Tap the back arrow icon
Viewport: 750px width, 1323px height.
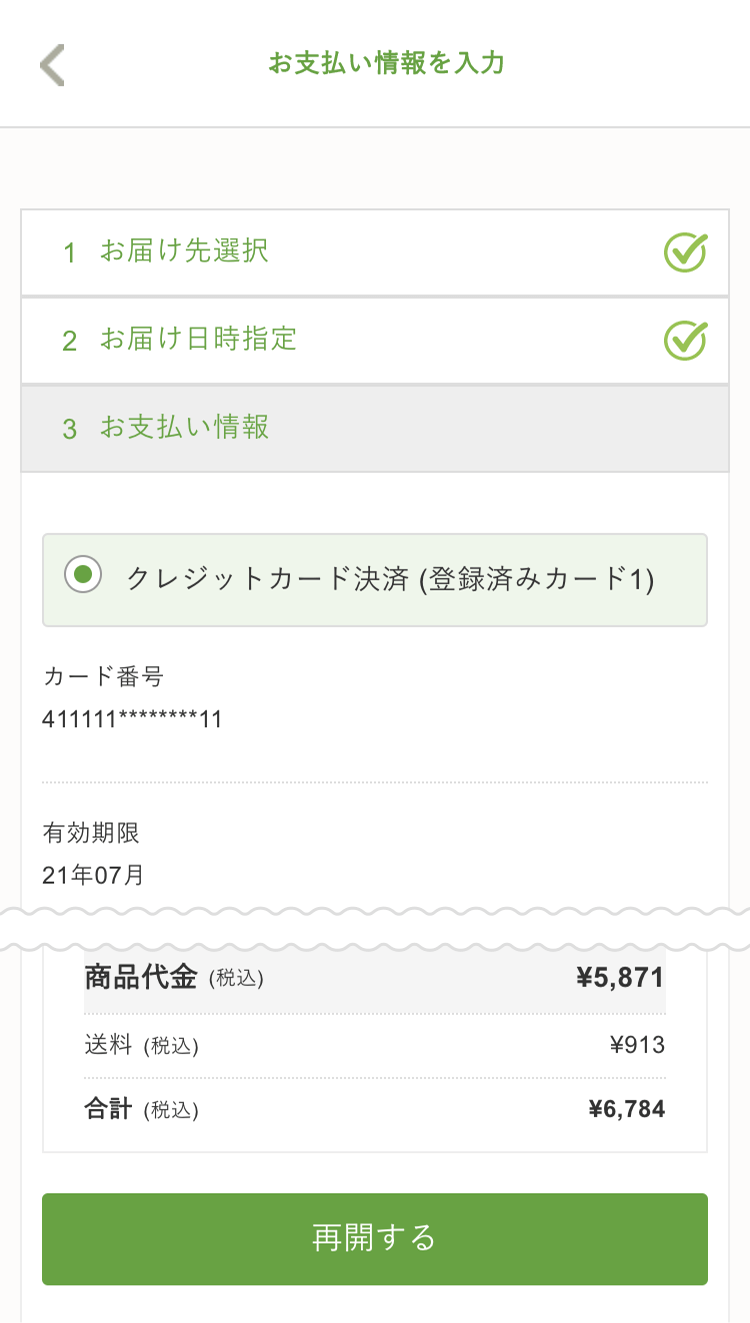coord(52,65)
